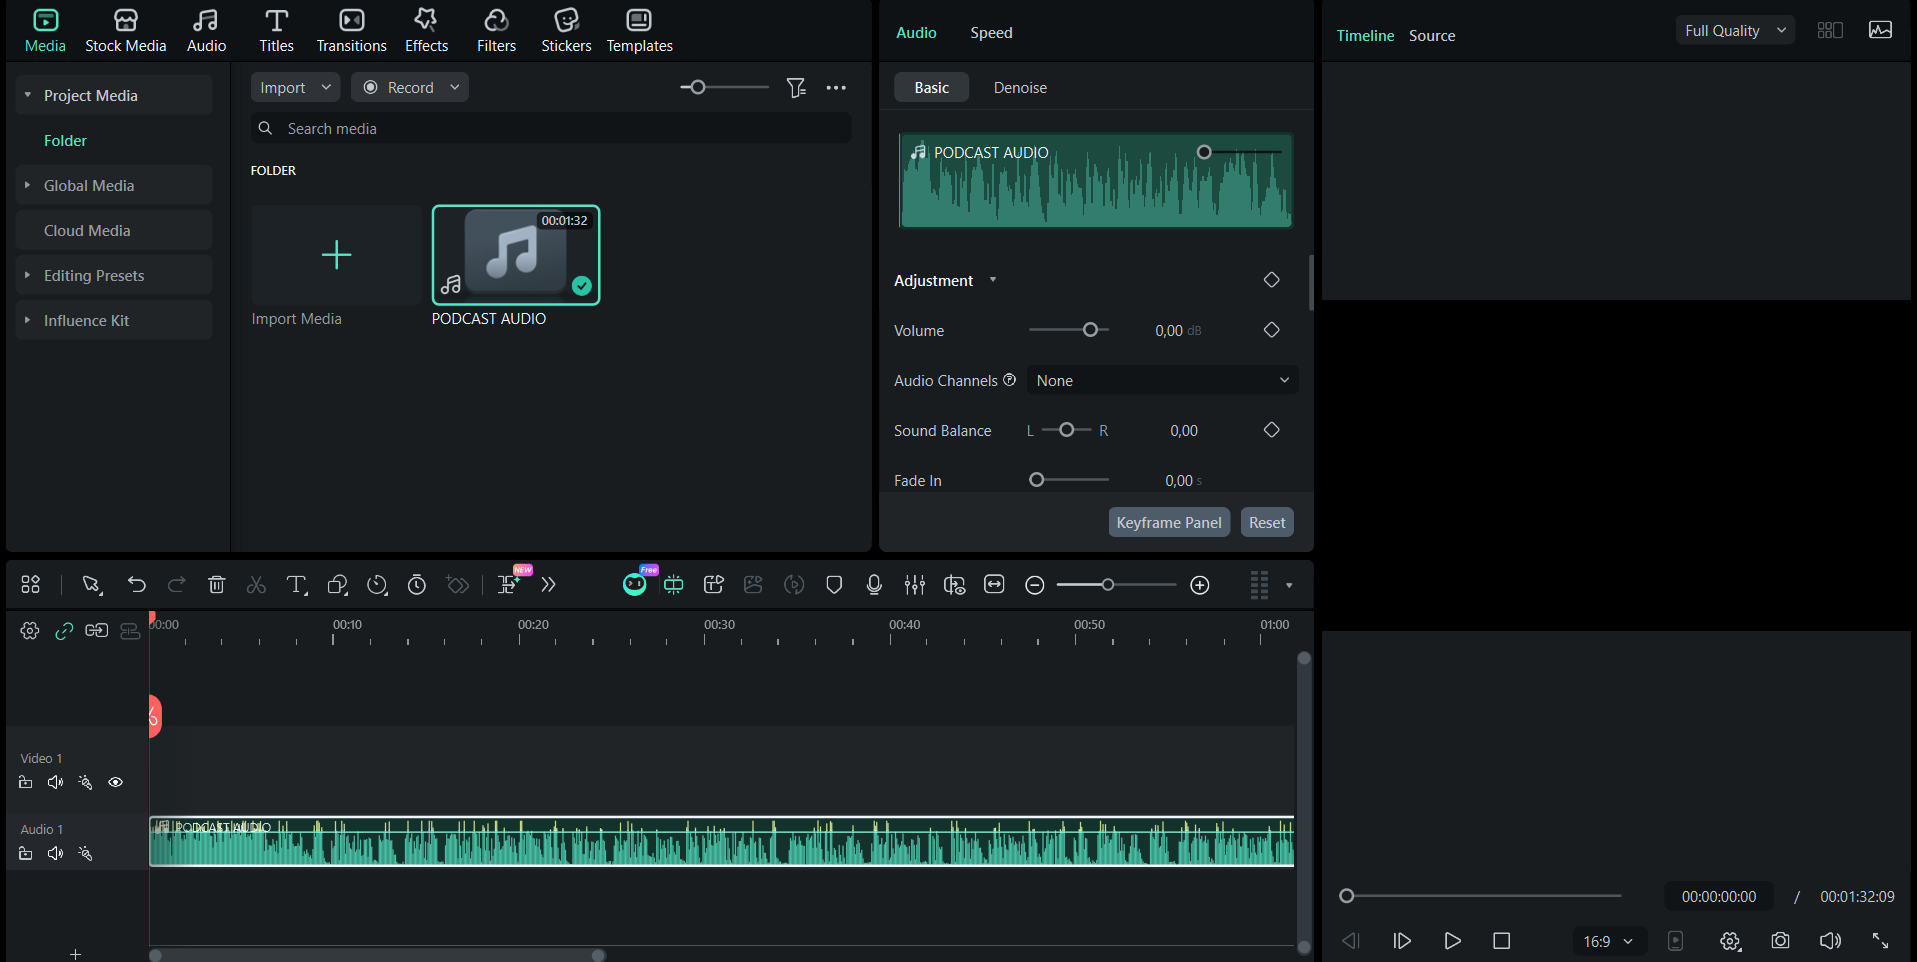Open the Keyframe Panel
This screenshot has height=962, width=1917.
pyautogui.click(x=1168, y=522)
